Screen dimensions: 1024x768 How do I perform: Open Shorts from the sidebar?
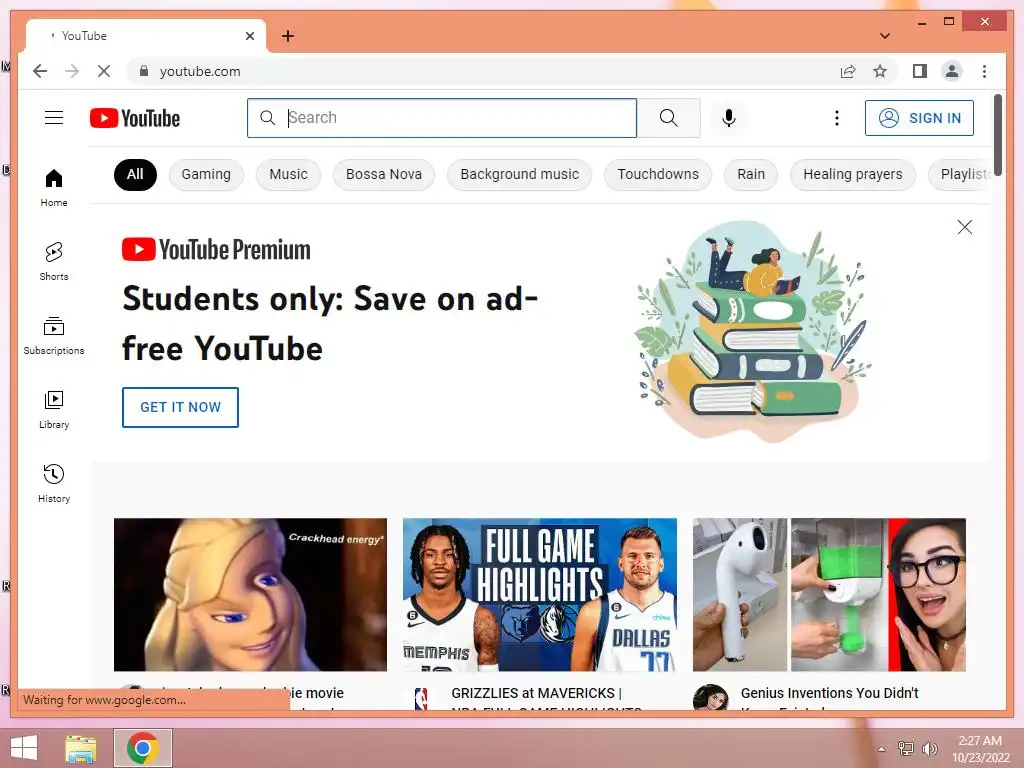pos(54,261)
